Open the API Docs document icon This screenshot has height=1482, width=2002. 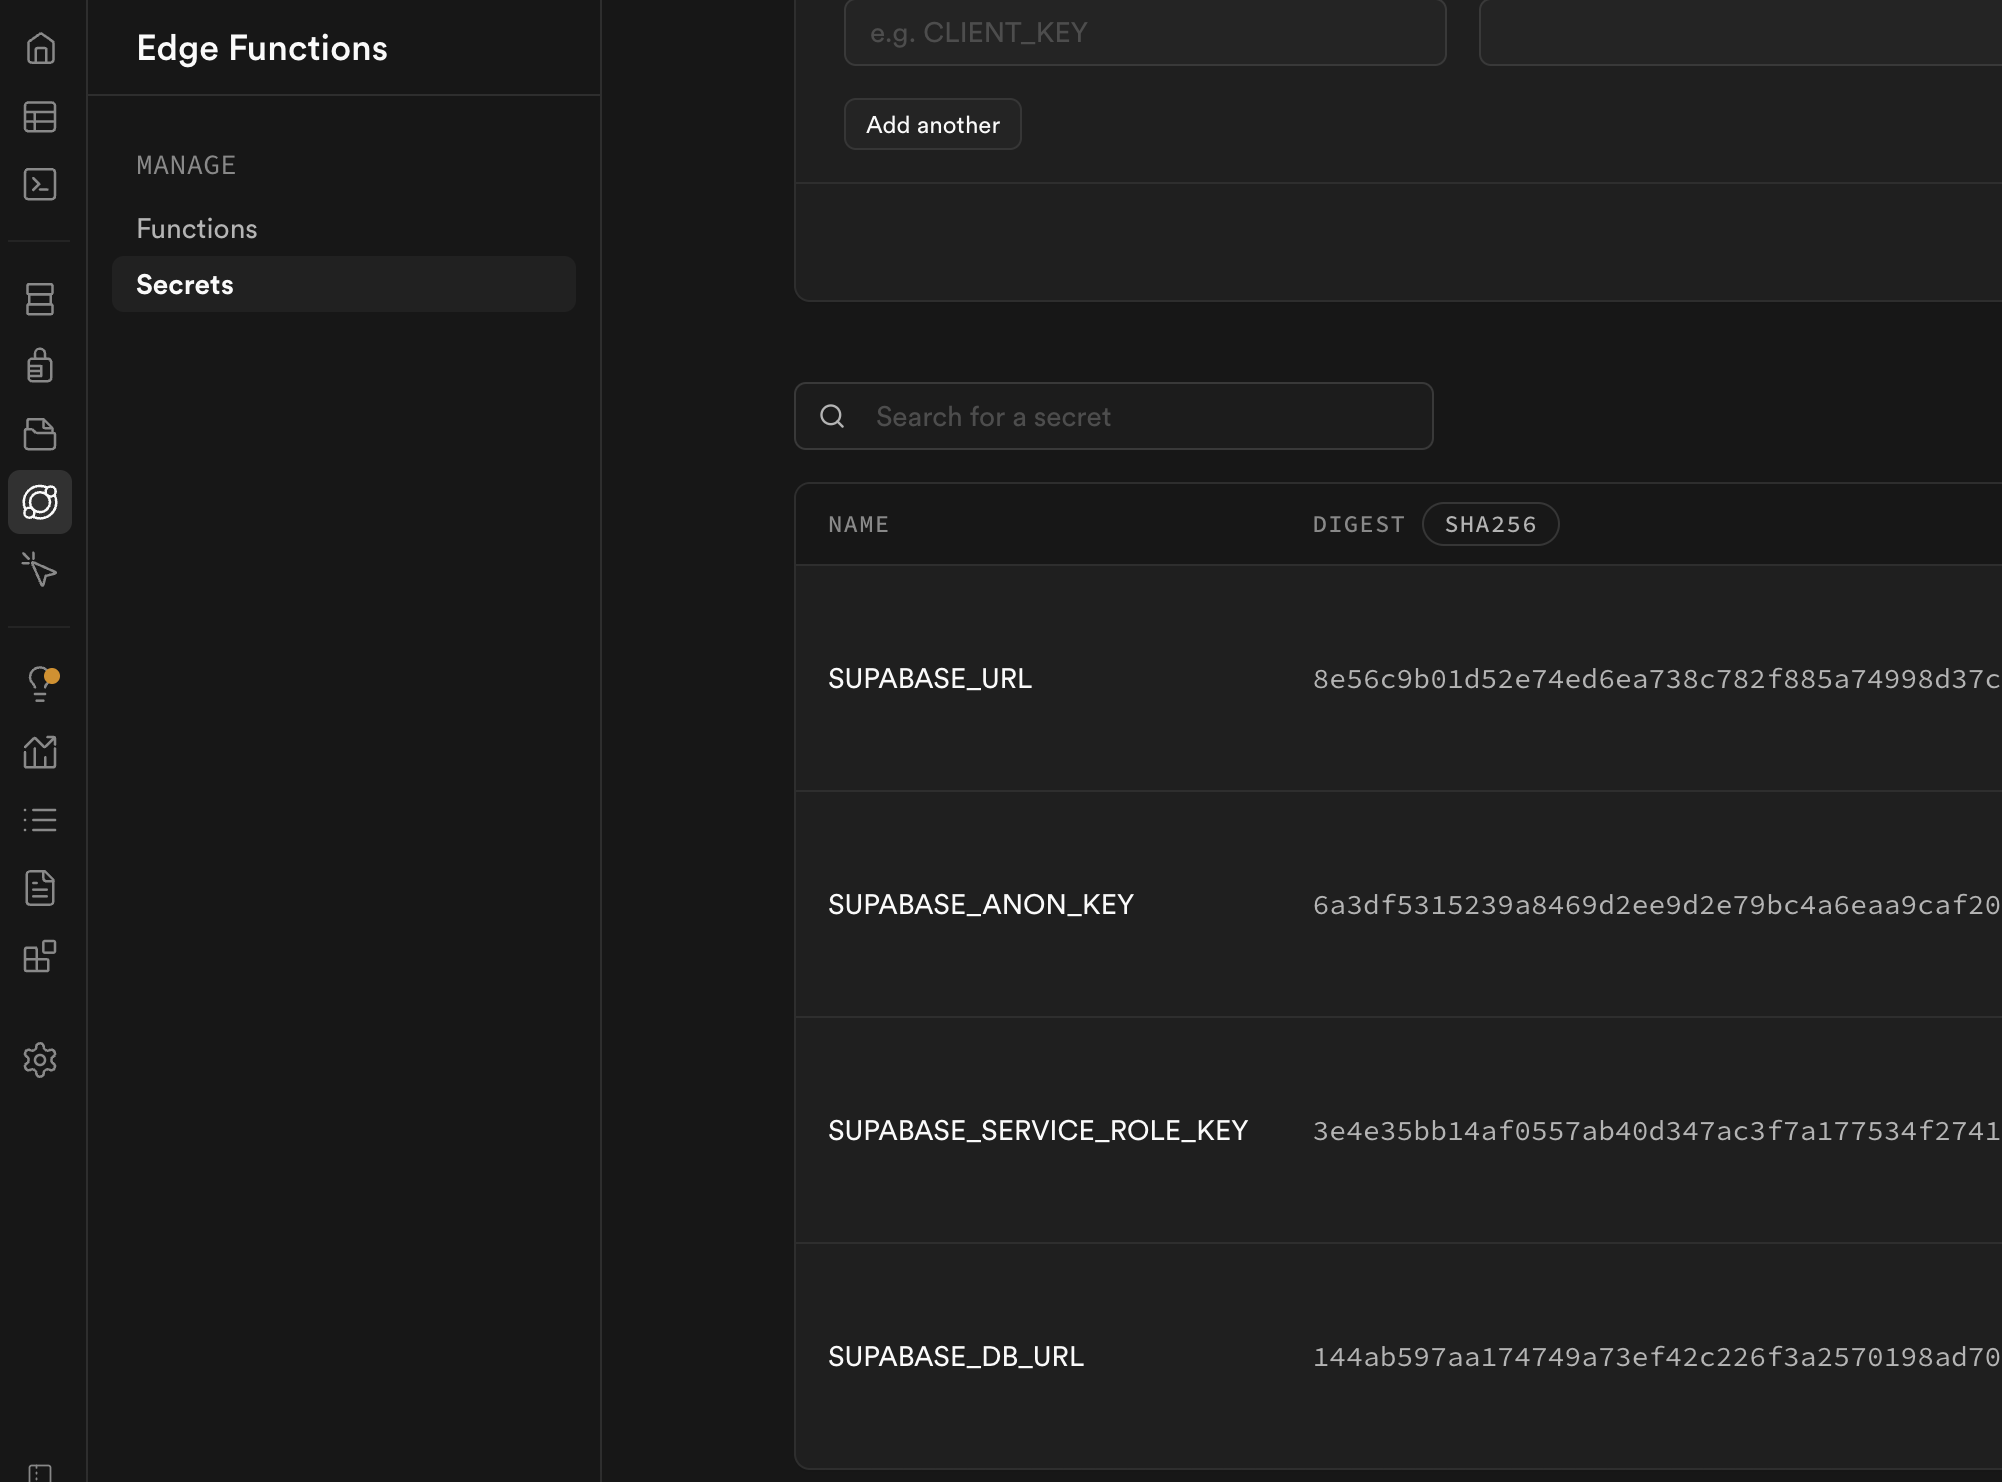[x=40, y=888]
